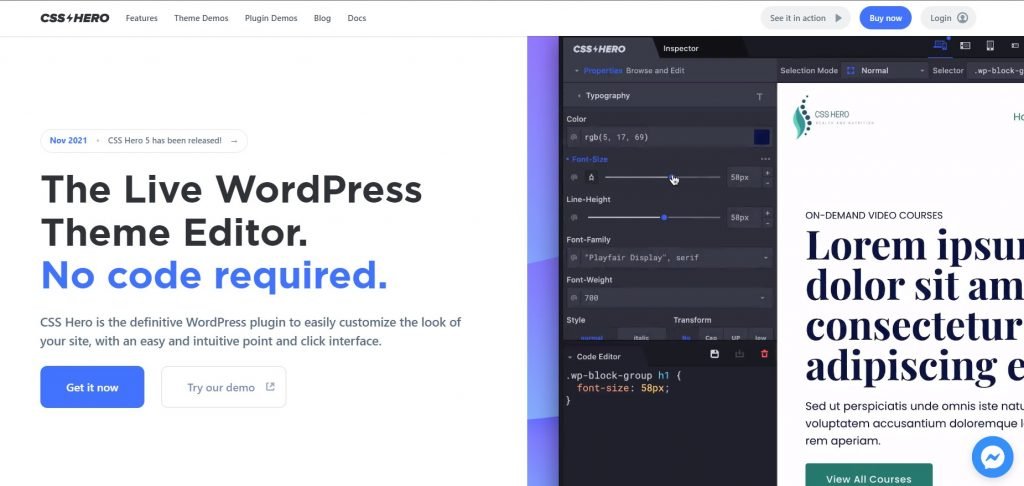This screenshot has width=1024, height=486.
Task: Open the Font-Family dropdown
Action: point(668,258)
